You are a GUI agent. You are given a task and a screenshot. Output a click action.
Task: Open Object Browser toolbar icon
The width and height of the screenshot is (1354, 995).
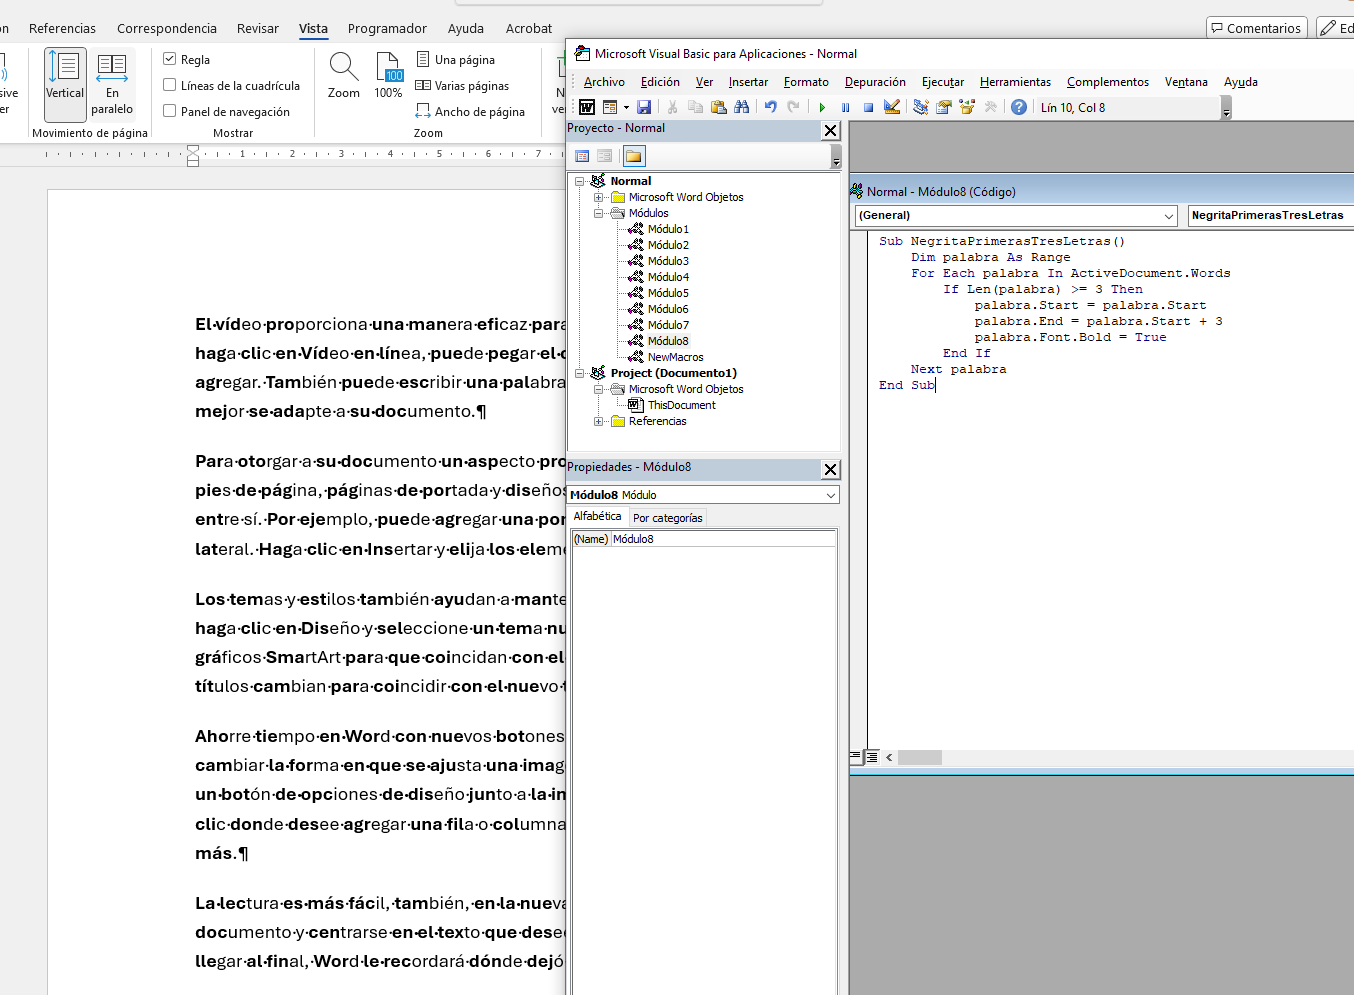pos(967,107)
